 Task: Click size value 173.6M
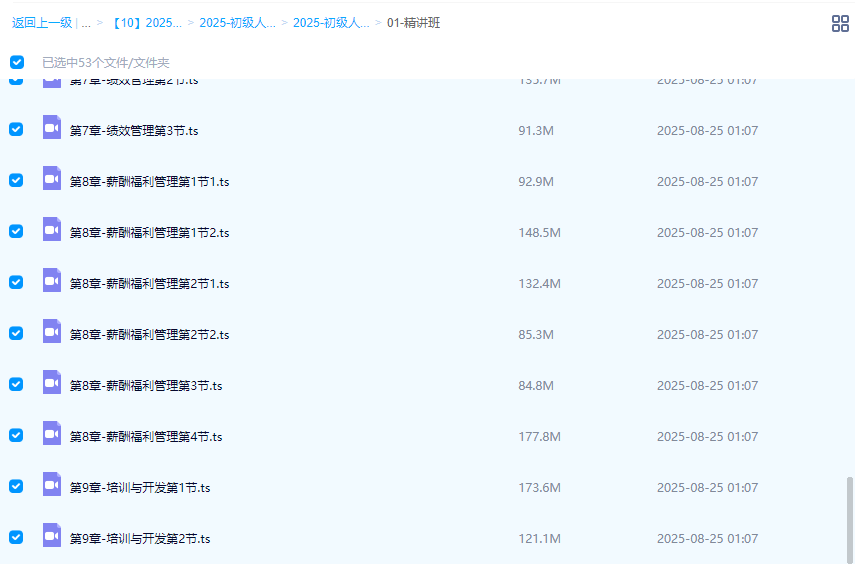[539, 487]
